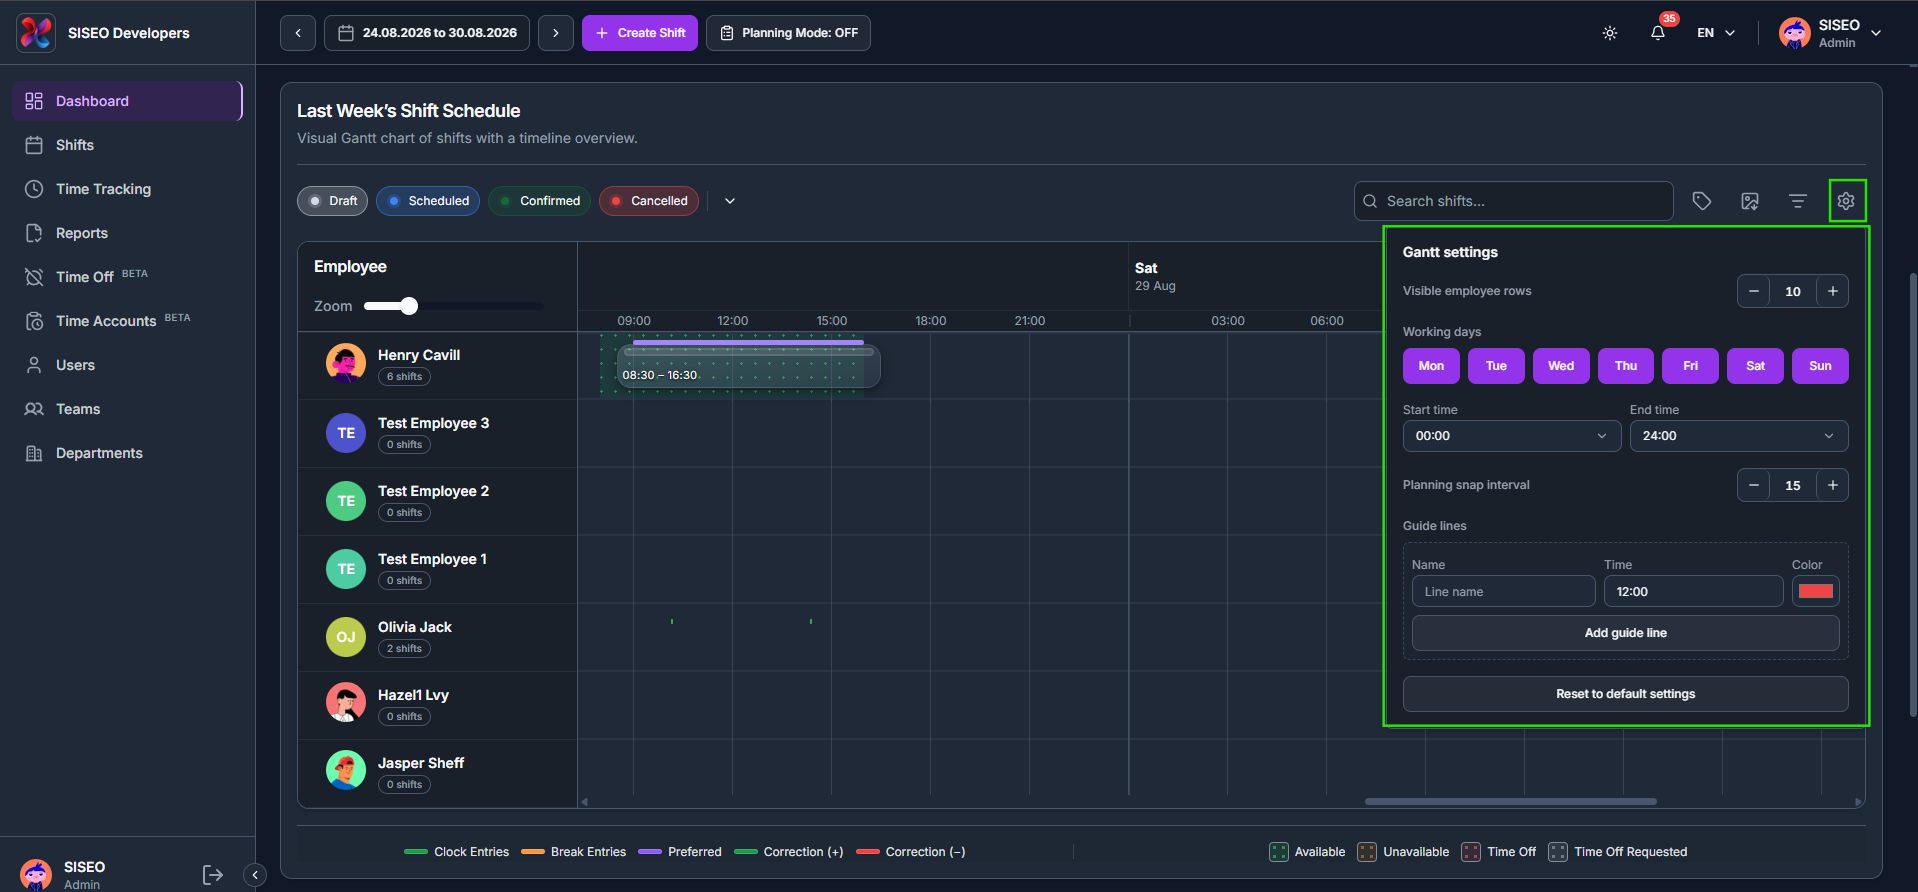Click Jasper Sheff's avatar

(346, 772)
